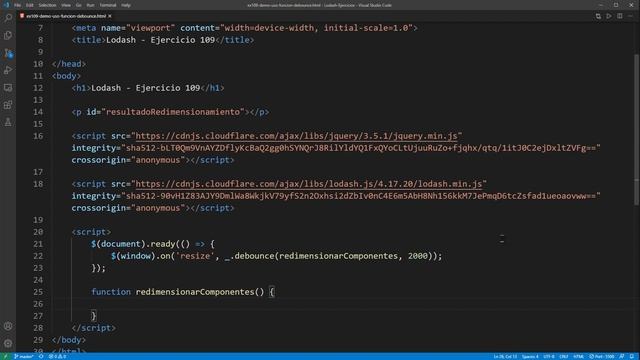Click the VS Code logo icon
640x360 pixels.
6,5
